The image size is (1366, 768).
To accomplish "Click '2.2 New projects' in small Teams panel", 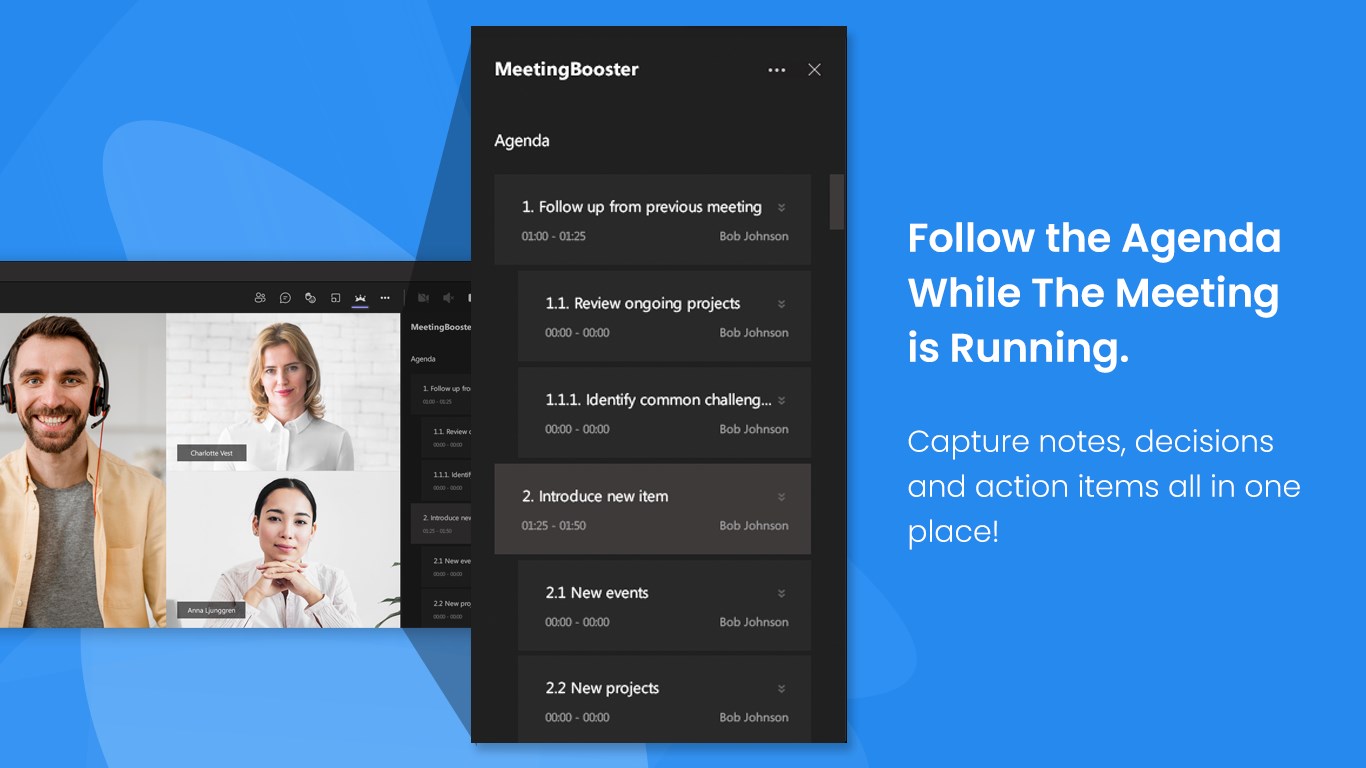I will tap(446, 609).
